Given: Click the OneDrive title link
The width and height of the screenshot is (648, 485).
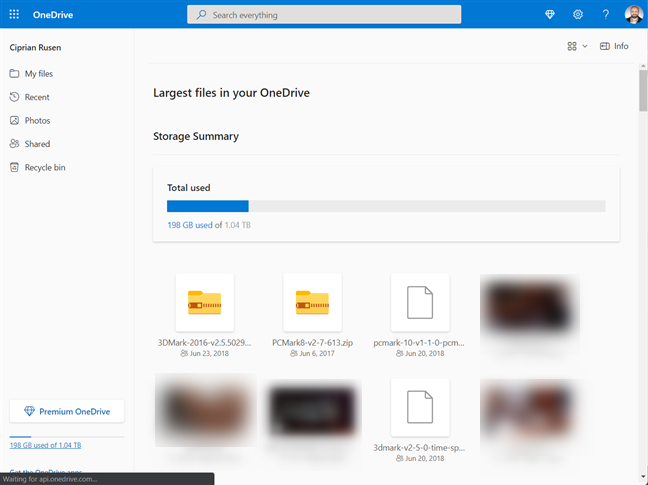Looking at the screenshot, I should pyautogui.click(x=53, y=15).
